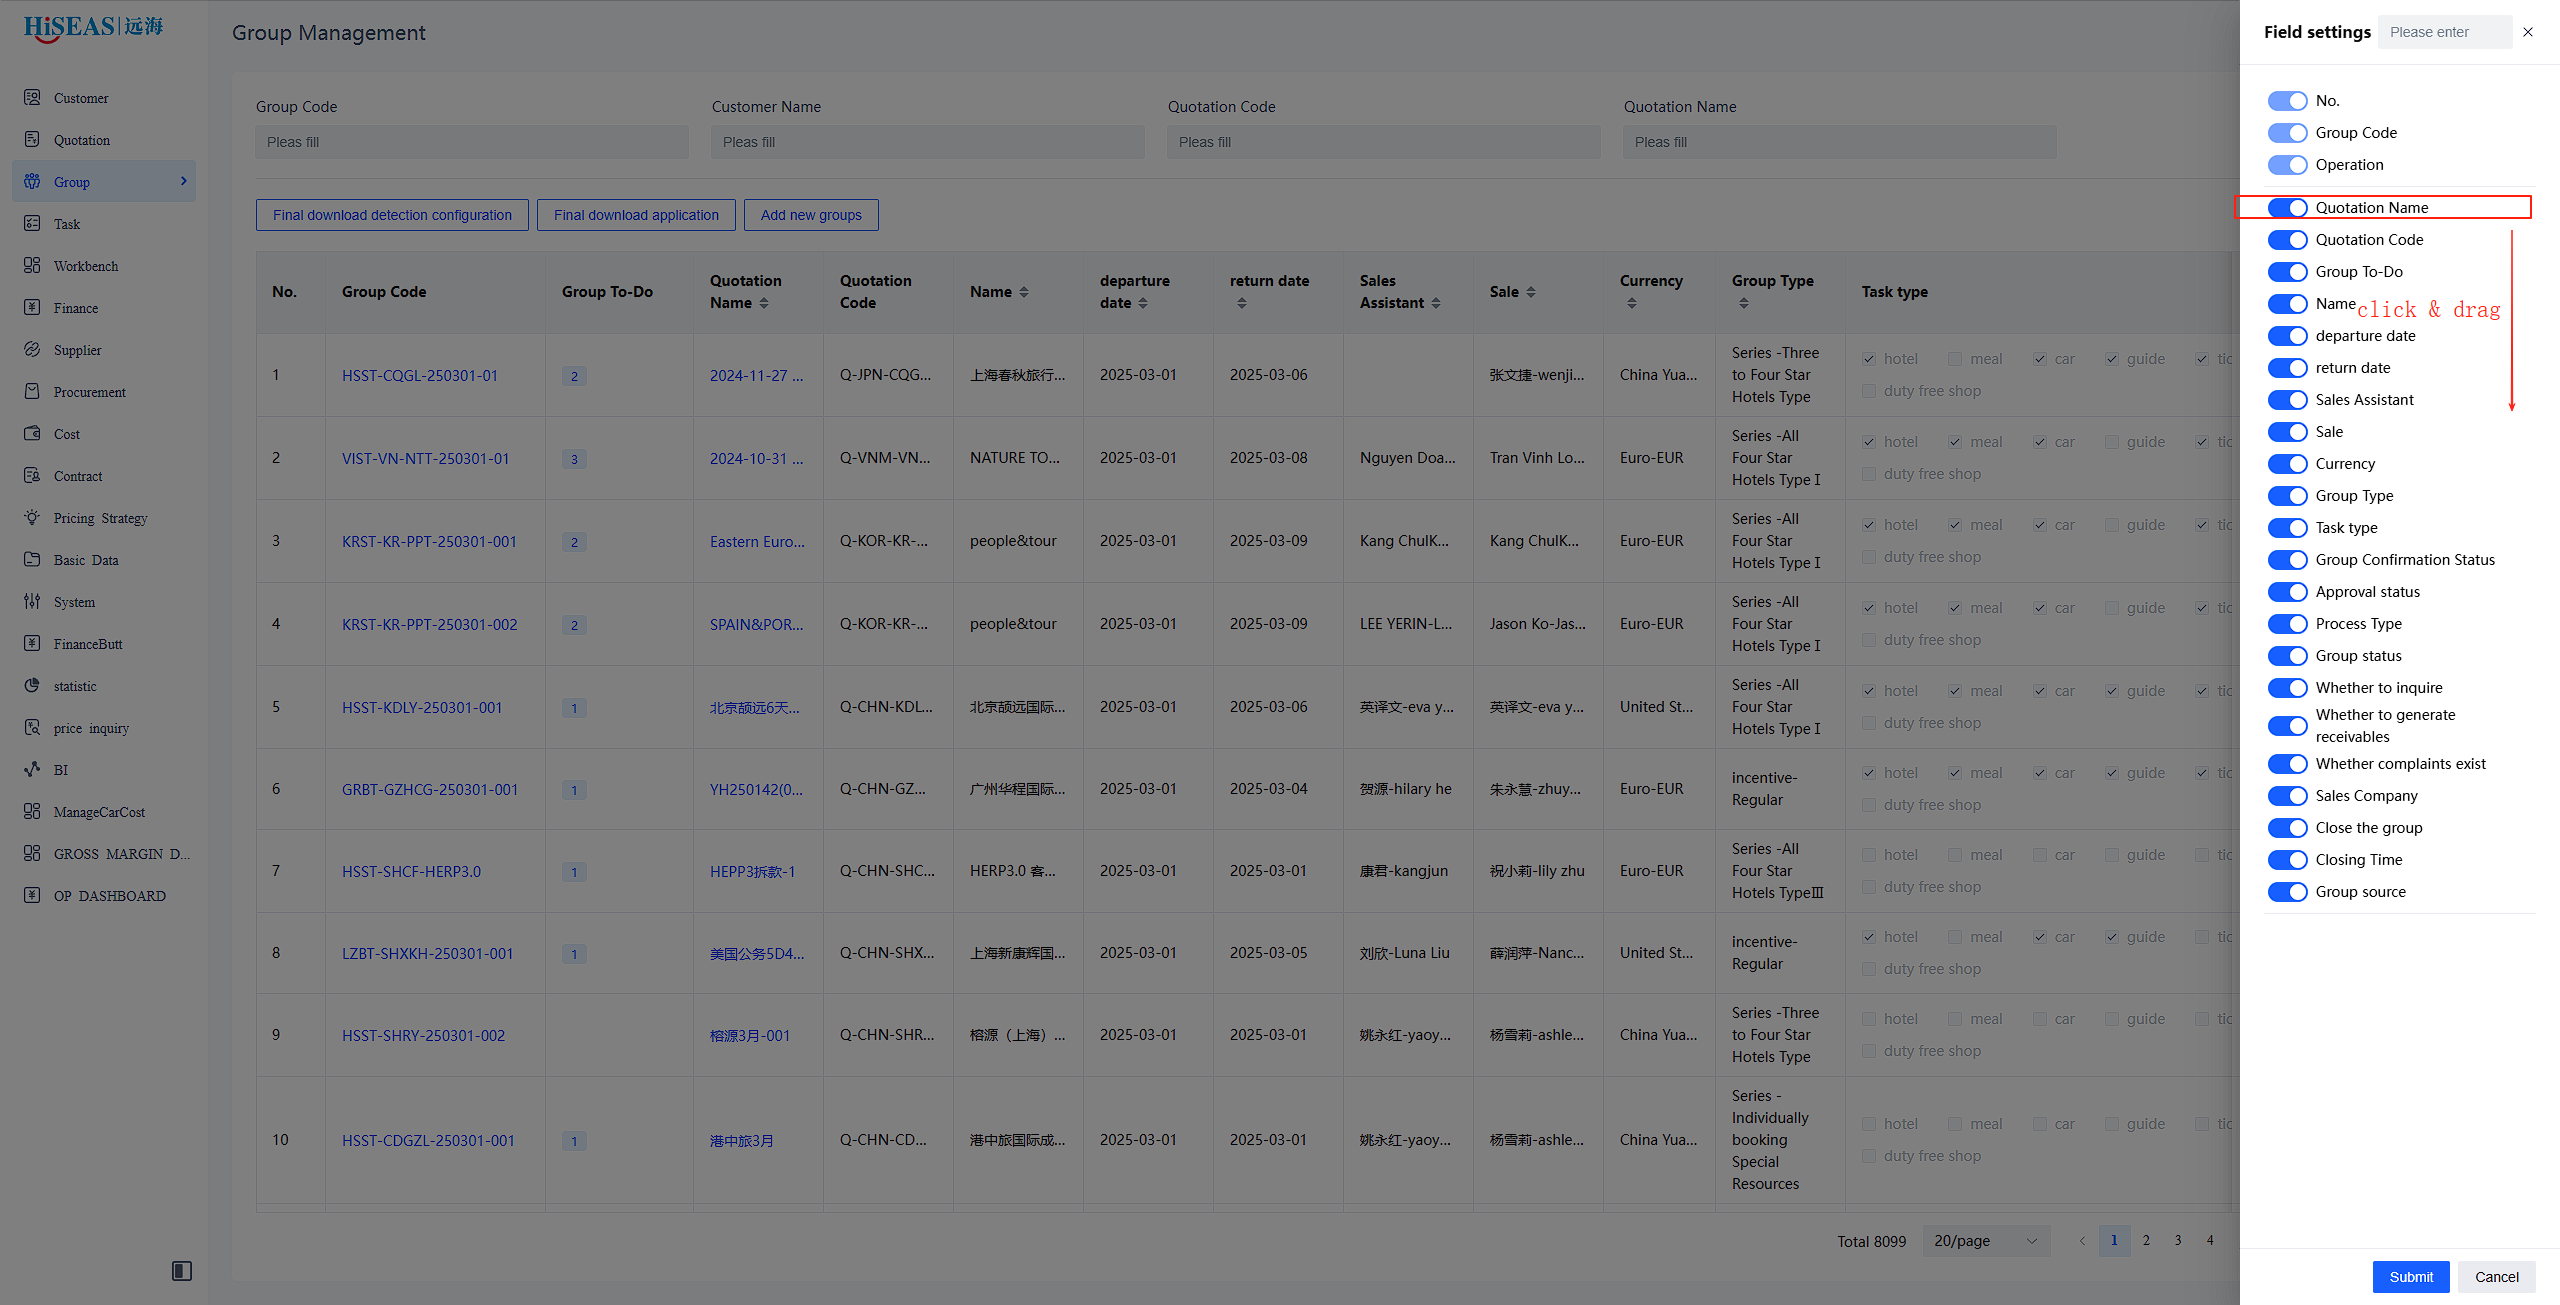Viewport: 2560px width, 1305px height.
Task: Toggle the Sales Assistant field switch
Action: point(2287,399)
